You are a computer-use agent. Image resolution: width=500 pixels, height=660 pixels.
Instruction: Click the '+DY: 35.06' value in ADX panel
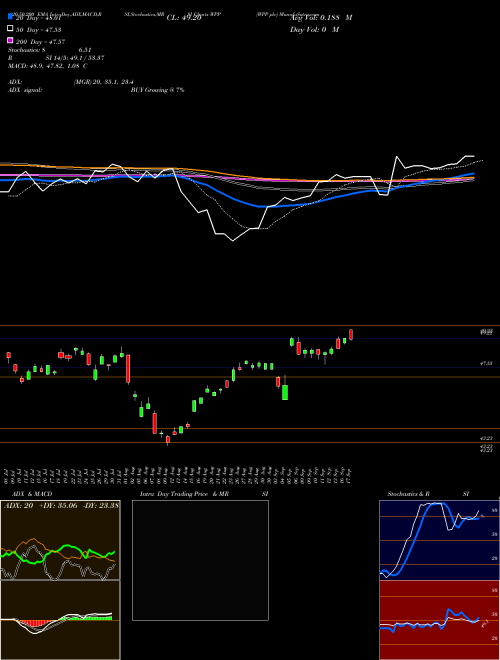click(59, 505)
